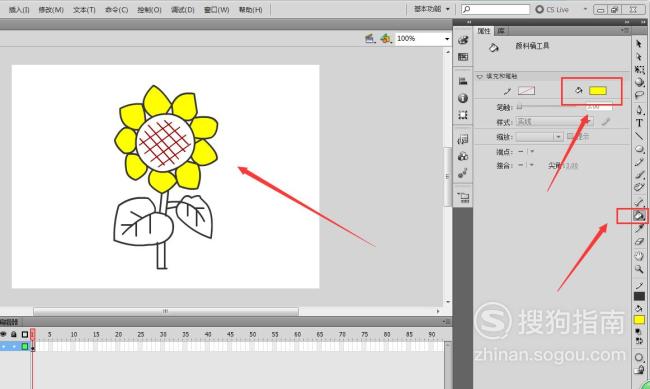The width and height of the screenshot is (650, 389).
Task: Select the Eyedropper tool
Action: point(639,229)
